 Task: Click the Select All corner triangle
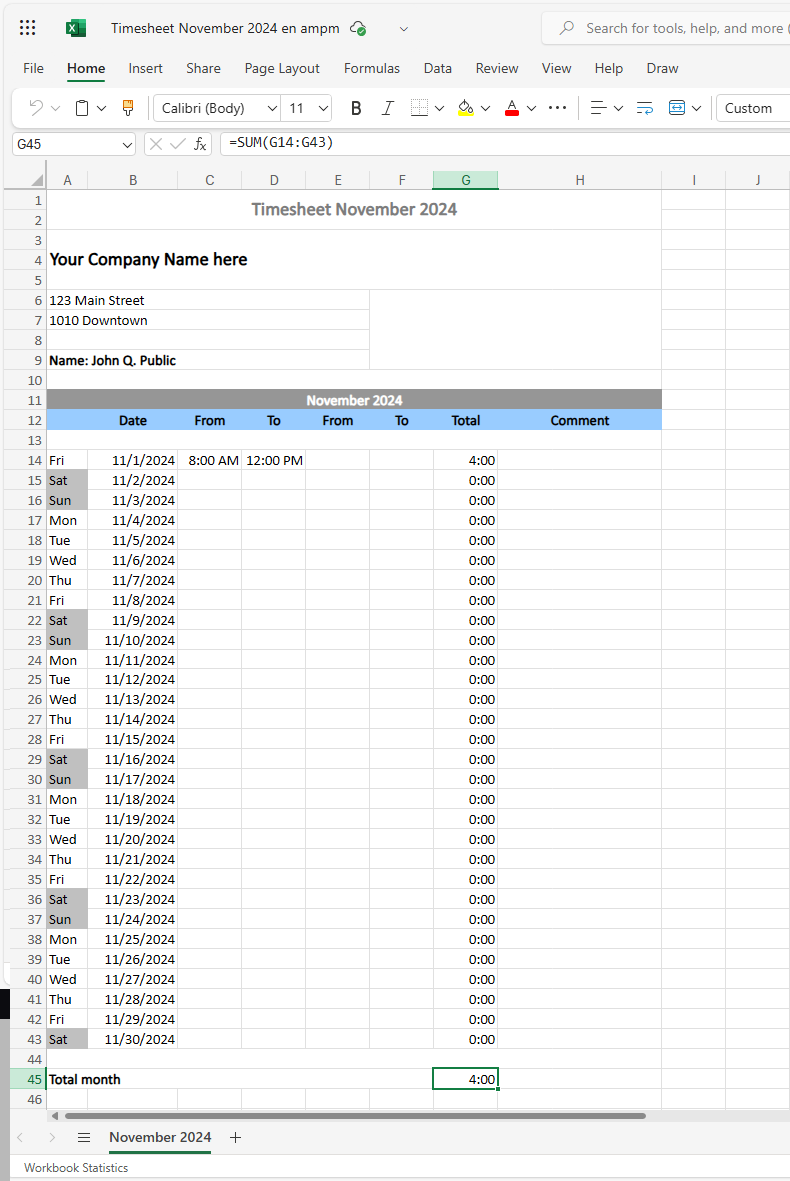[36, 180]
